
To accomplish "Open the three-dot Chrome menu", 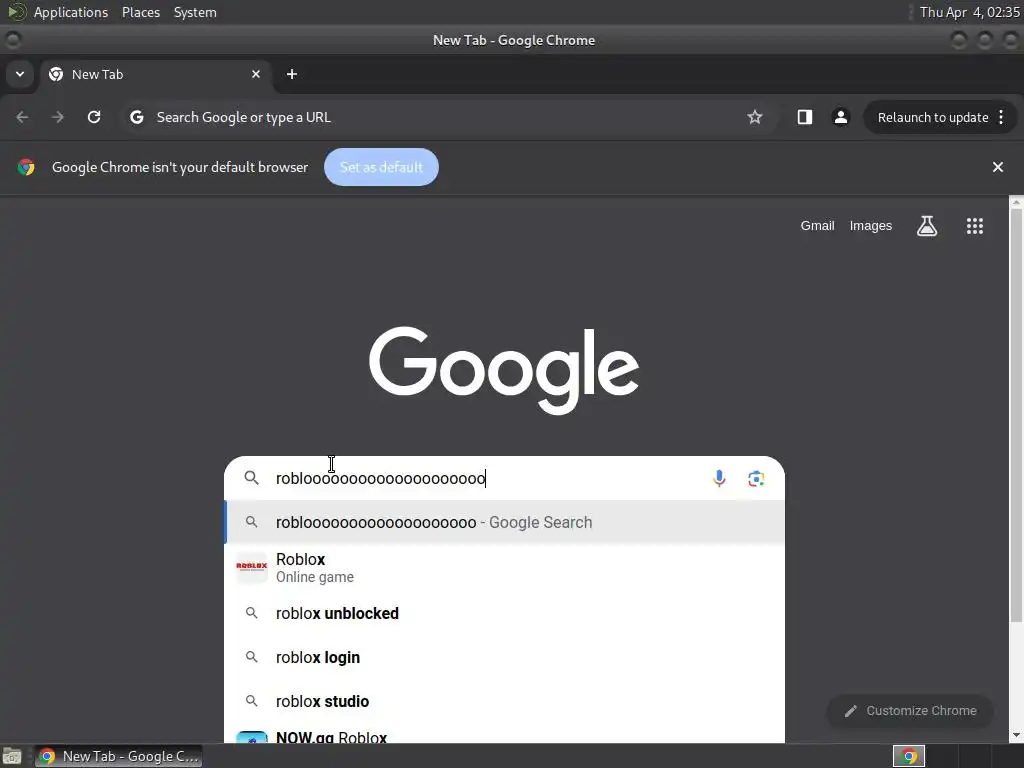I will coord(1001,117).
